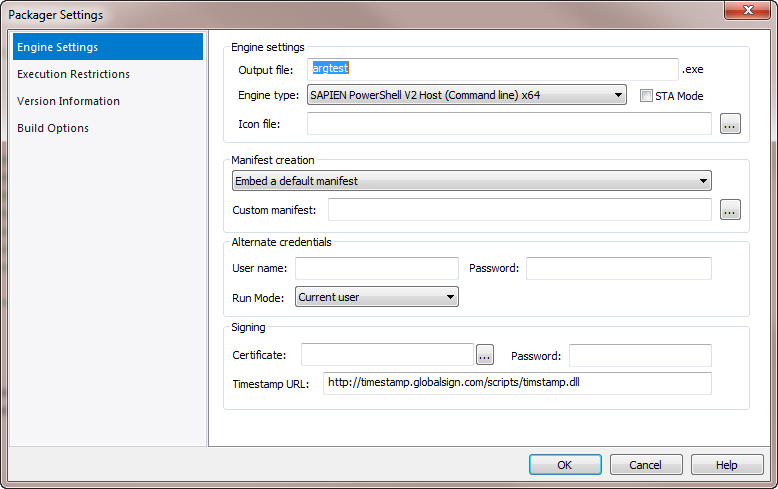Image resolution: width=778 pixels, height=489 pixels.
Task: Select the Engine Settings page
Action: 108,47
